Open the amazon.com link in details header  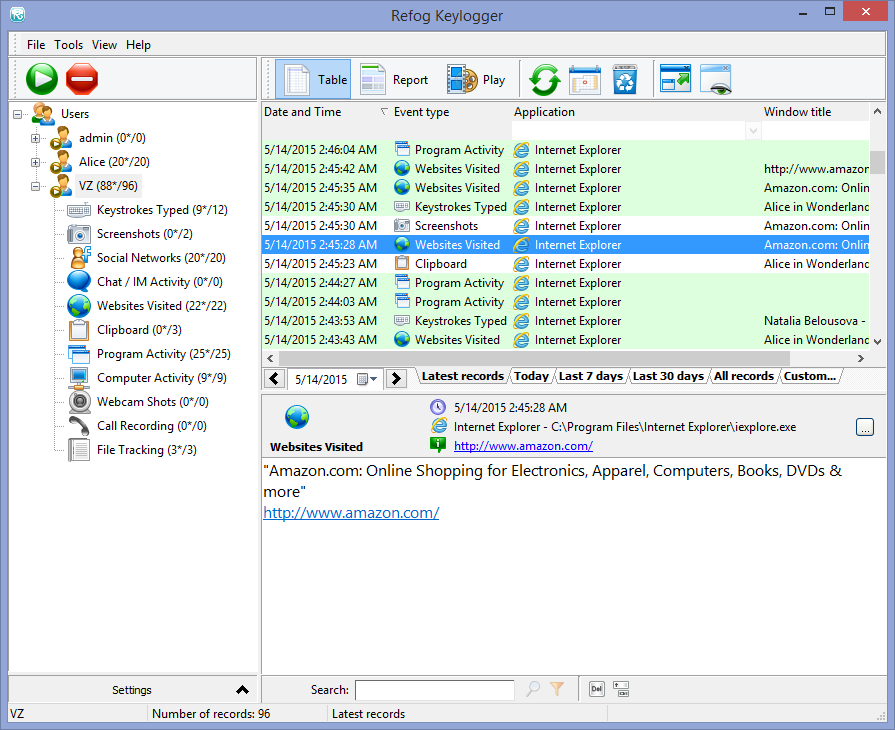(523, 446)
